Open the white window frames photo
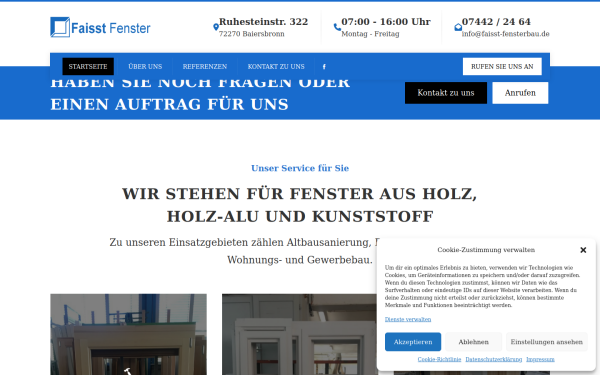 pyautogui.click(x=300, y=334)
